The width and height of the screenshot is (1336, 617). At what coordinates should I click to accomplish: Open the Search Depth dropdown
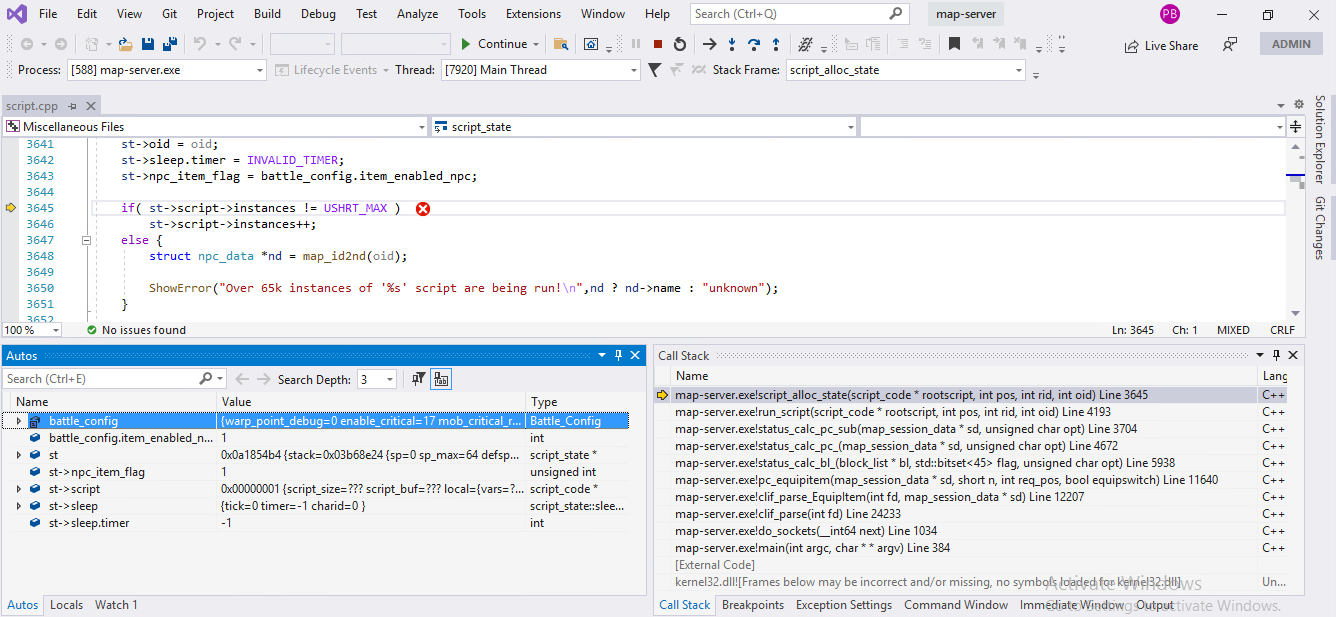(x=390, y=379)
